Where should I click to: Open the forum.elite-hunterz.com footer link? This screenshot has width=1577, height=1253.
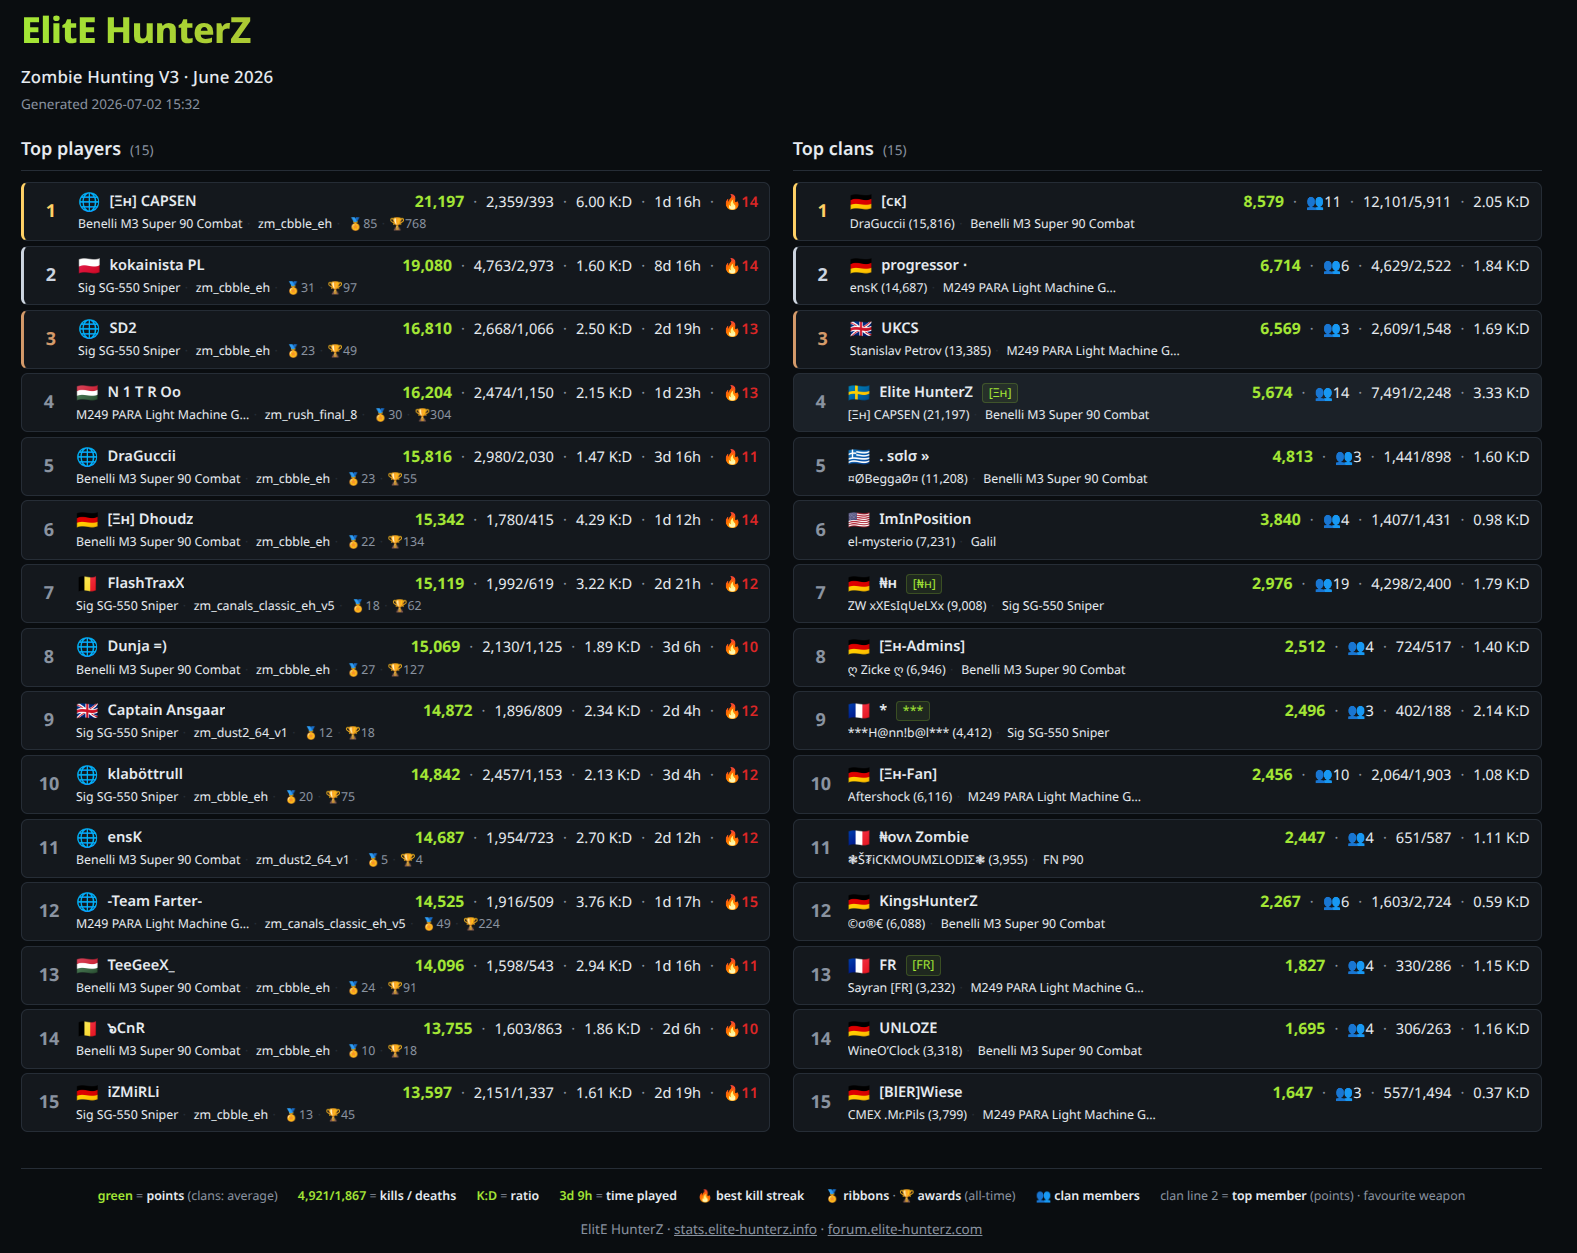905,1229
